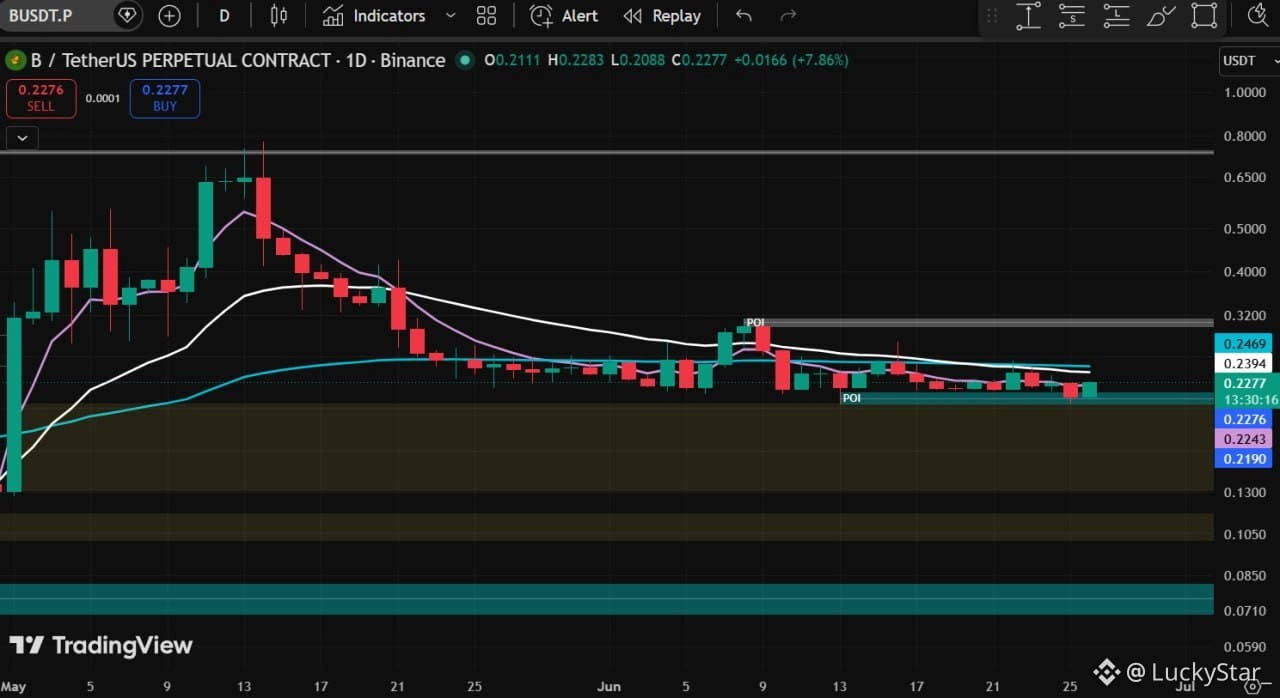Screen dimensions: 1280x698
Task: Select the lower POI label near current price
Action: coord(851,398)
